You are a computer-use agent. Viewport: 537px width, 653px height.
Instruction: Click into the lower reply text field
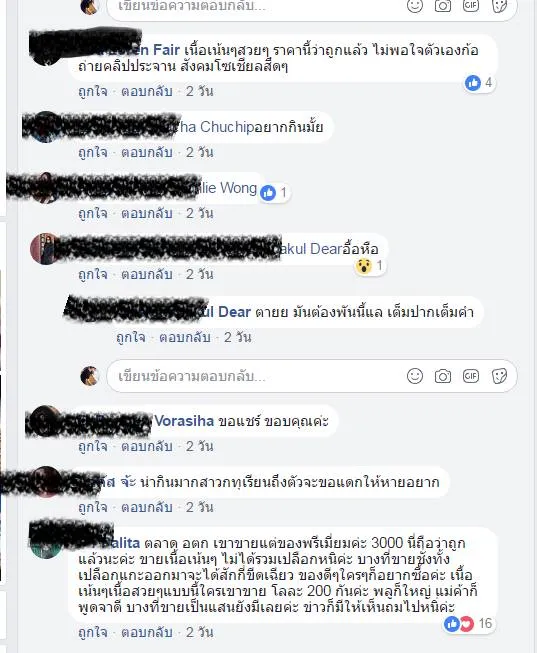[254, 376]
